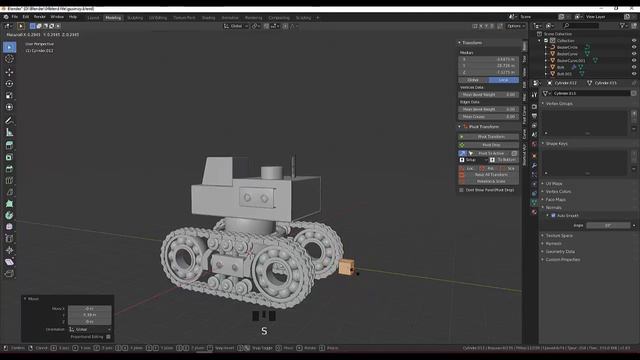Select the Shear tool at toolbar bottom
The width and height of the screenshot is (640, 360).
9,262
